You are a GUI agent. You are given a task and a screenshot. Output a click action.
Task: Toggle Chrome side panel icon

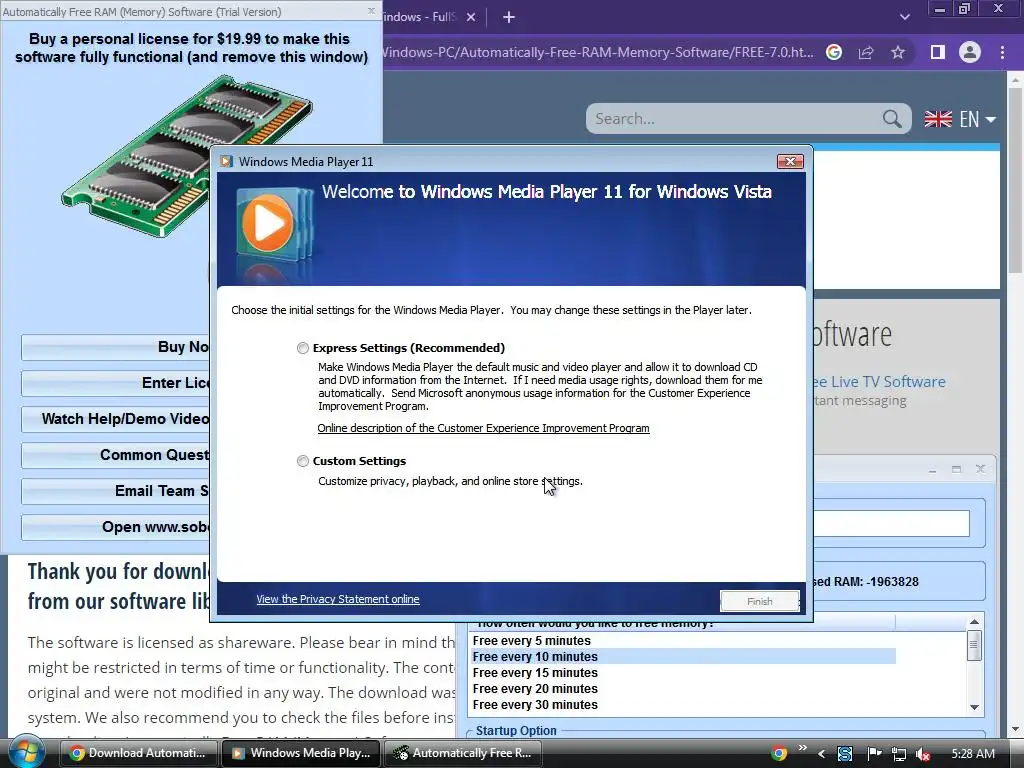point(938,52)
